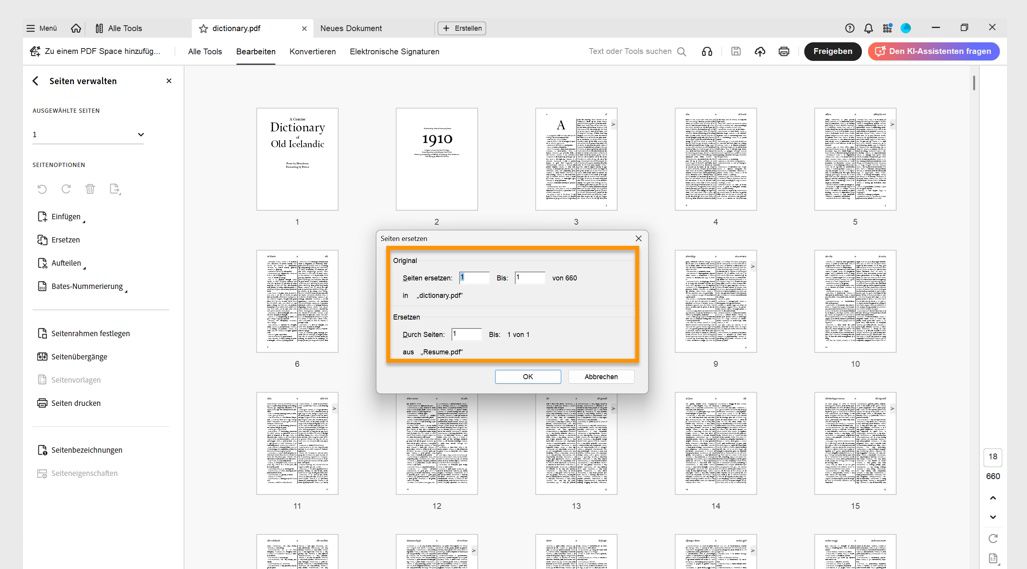Select page 10 thumbnail
The width and height of the screenshot is (1027, 569).
coord(855,301)
